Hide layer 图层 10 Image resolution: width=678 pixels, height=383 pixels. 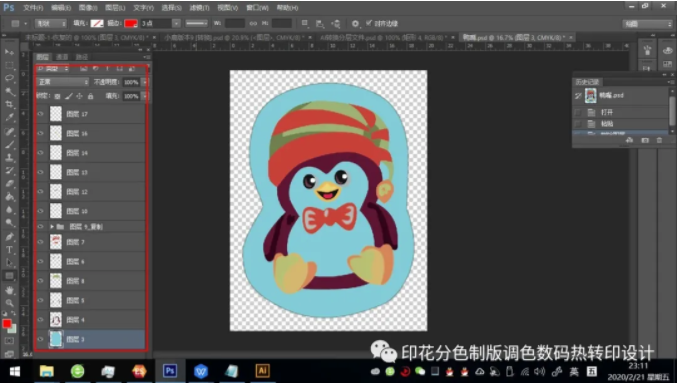click(41, 211)
